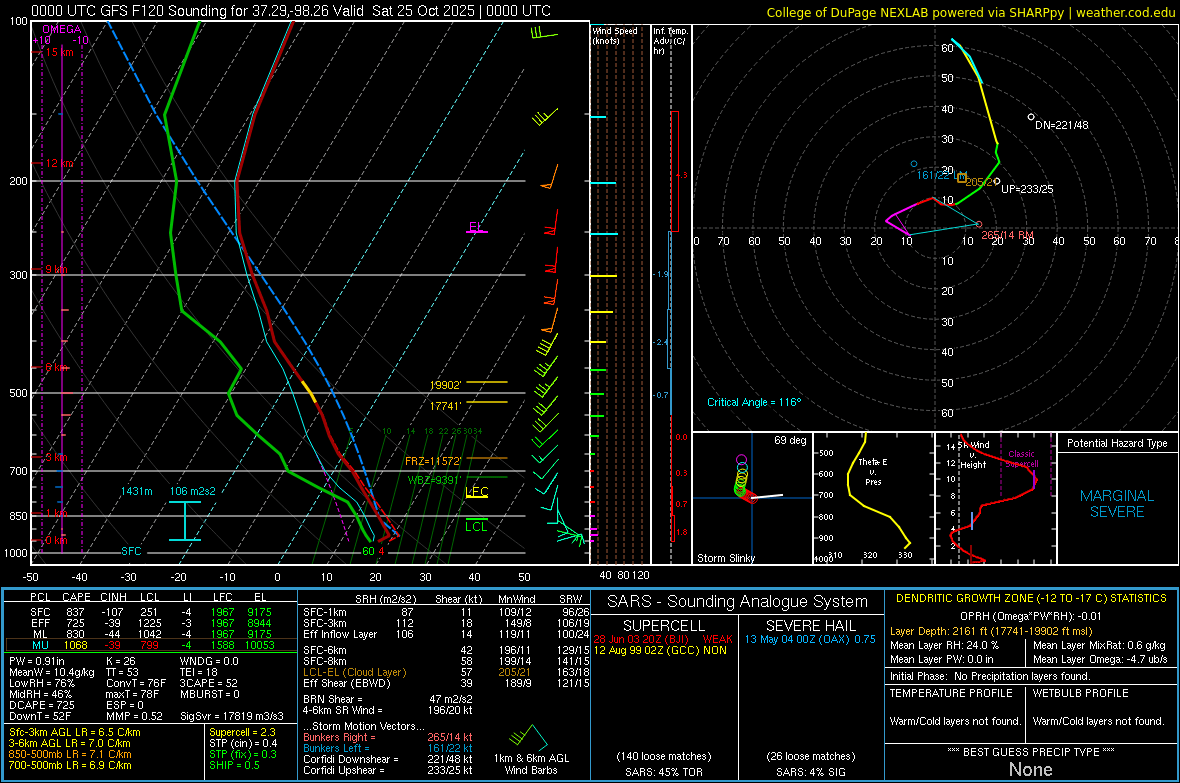
Task: Select the SFC parcel row
Action: (151, 612)
